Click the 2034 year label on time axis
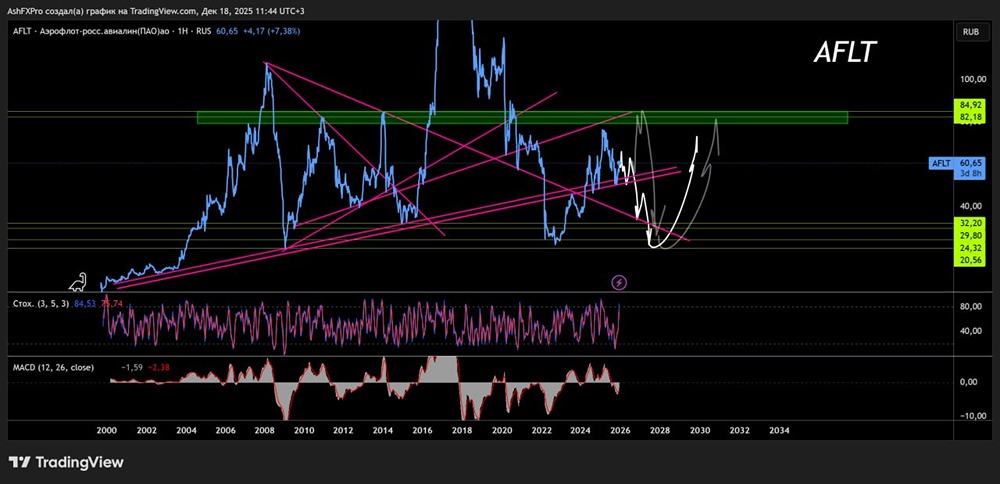1000x484 pixels. 779,430
